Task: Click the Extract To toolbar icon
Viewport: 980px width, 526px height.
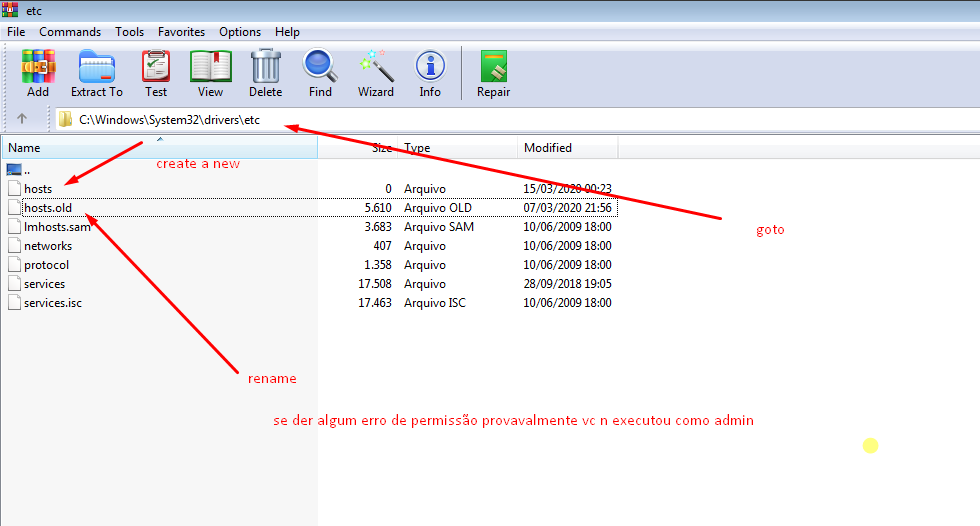Action: tap(97, 67)
